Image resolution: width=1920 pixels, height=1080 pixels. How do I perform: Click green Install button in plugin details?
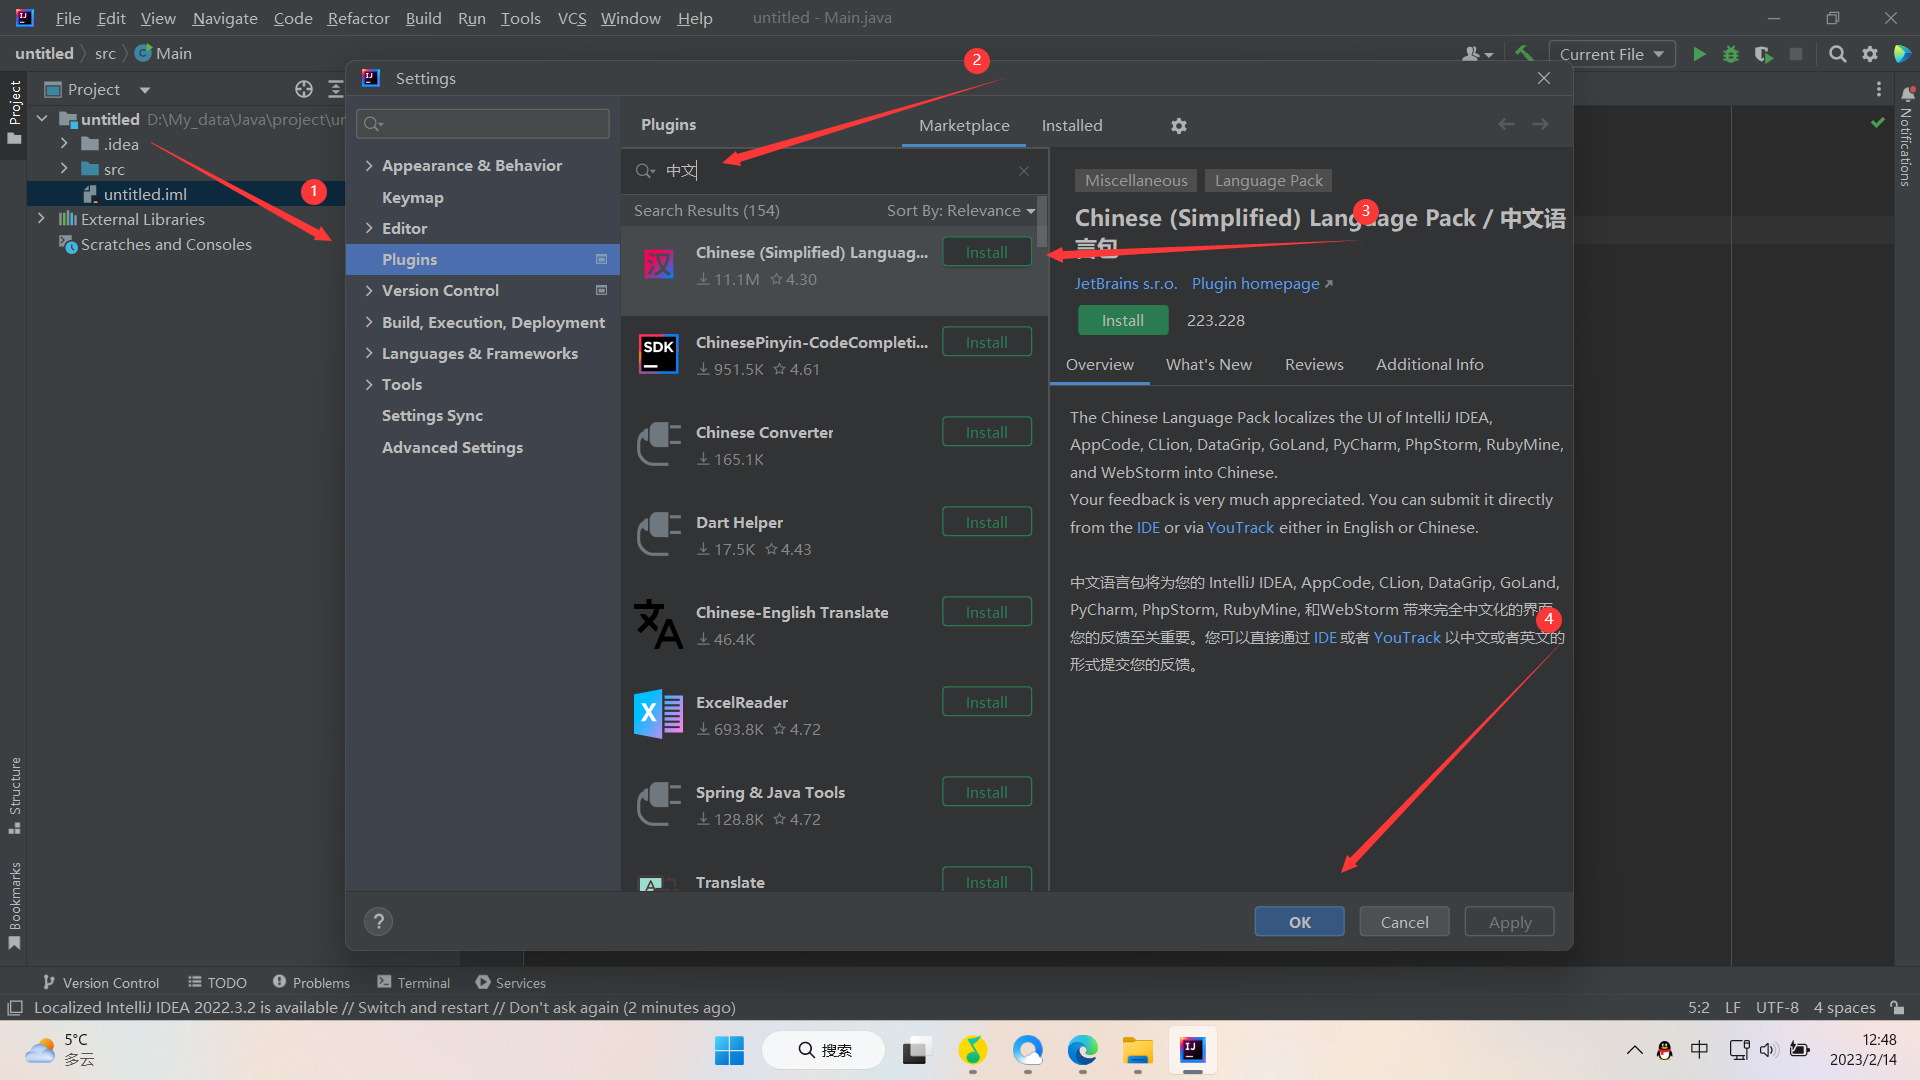1122,320
